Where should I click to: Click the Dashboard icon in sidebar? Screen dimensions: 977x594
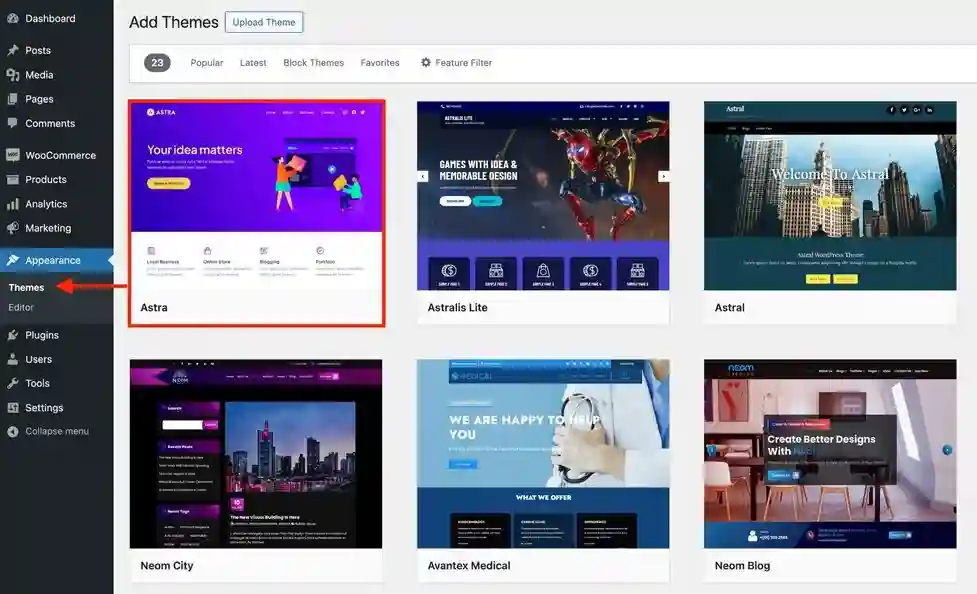tap(12, 19)
